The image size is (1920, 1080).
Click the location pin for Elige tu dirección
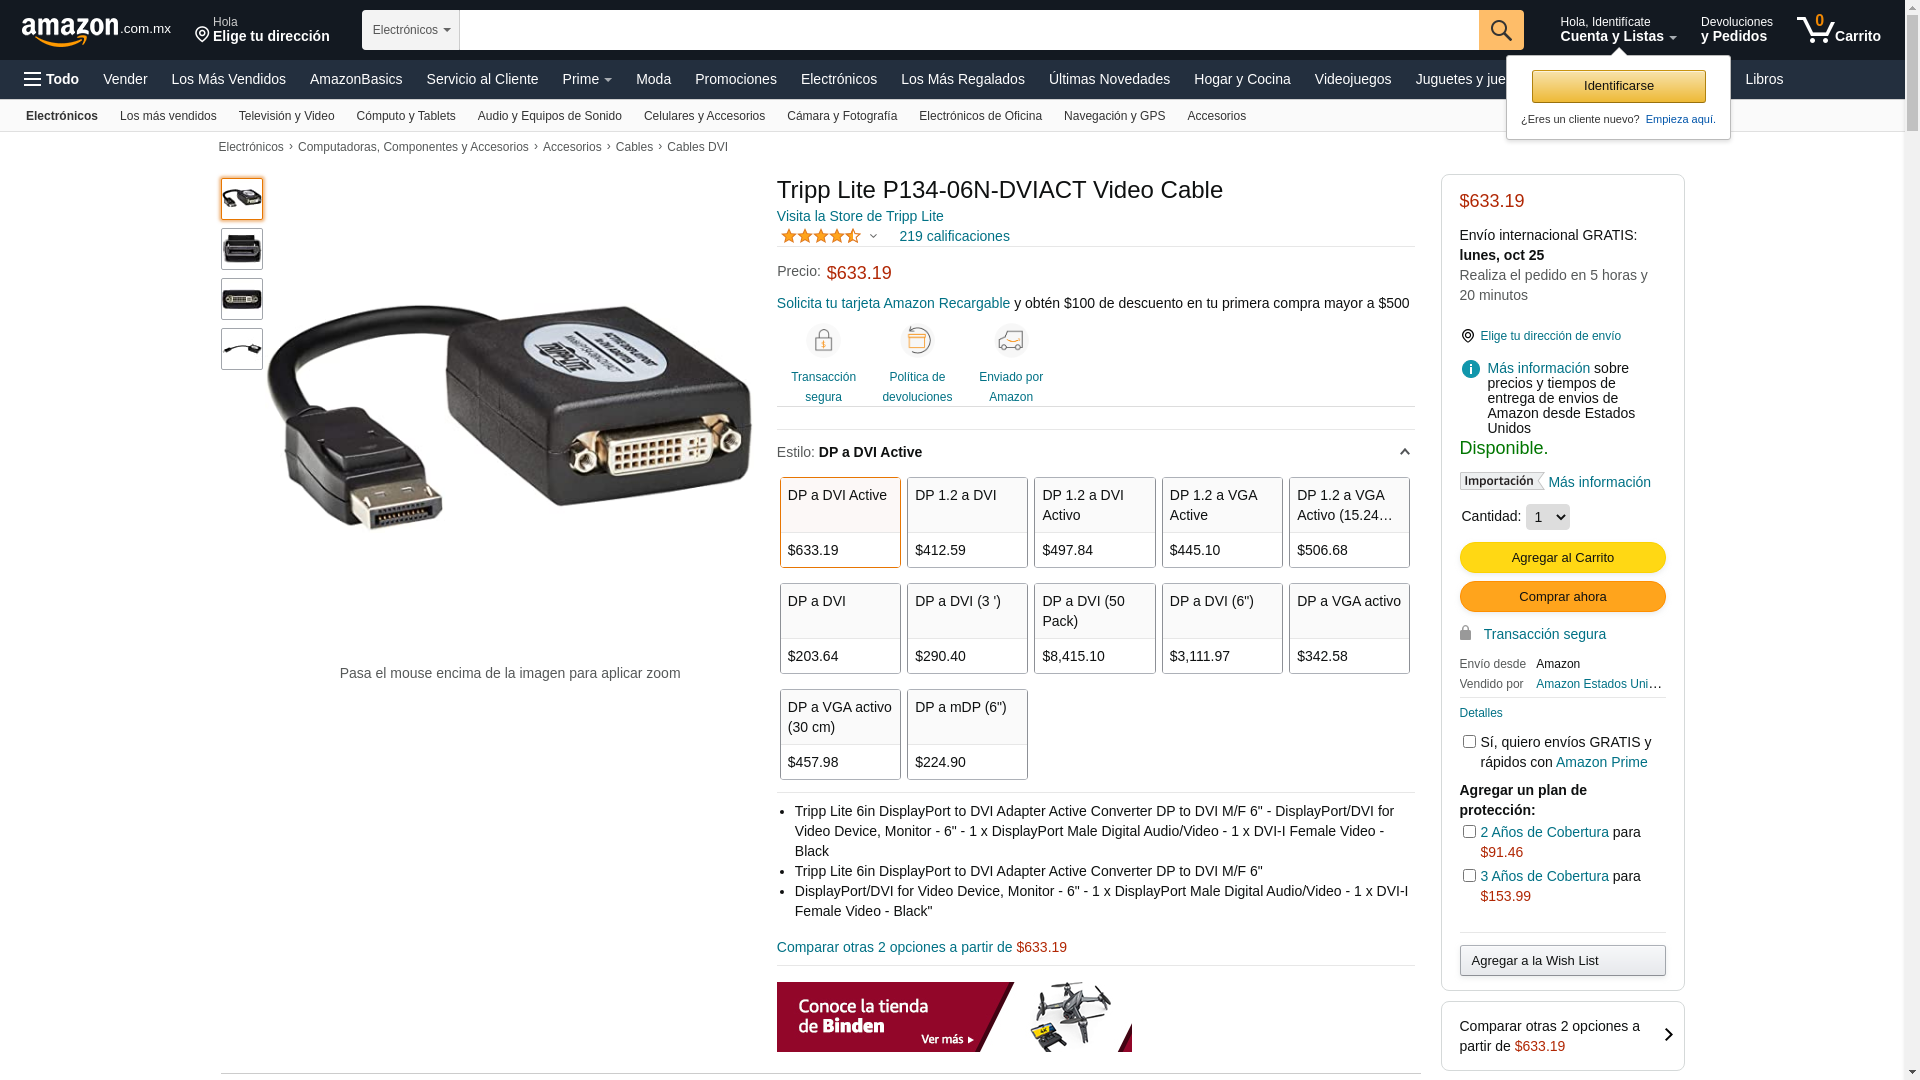202,35
